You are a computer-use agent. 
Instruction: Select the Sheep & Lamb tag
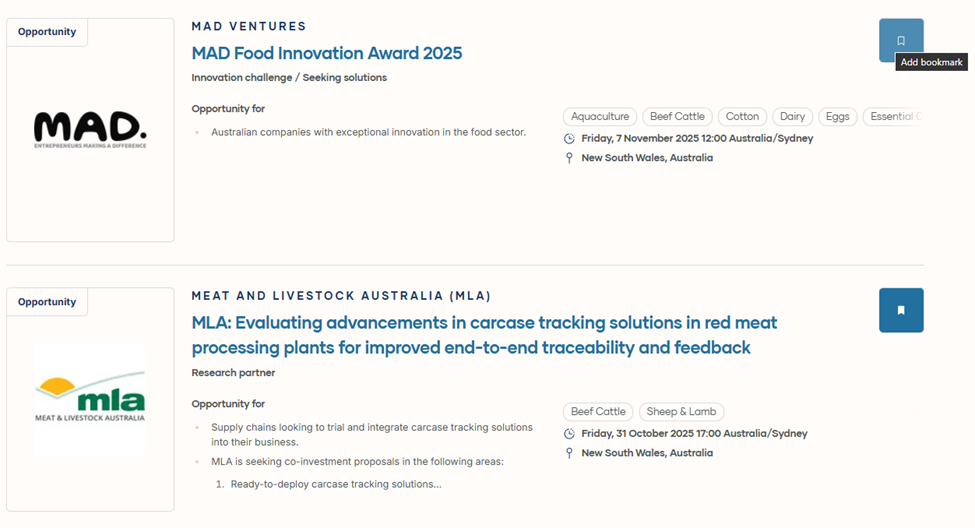coord(681,412)
